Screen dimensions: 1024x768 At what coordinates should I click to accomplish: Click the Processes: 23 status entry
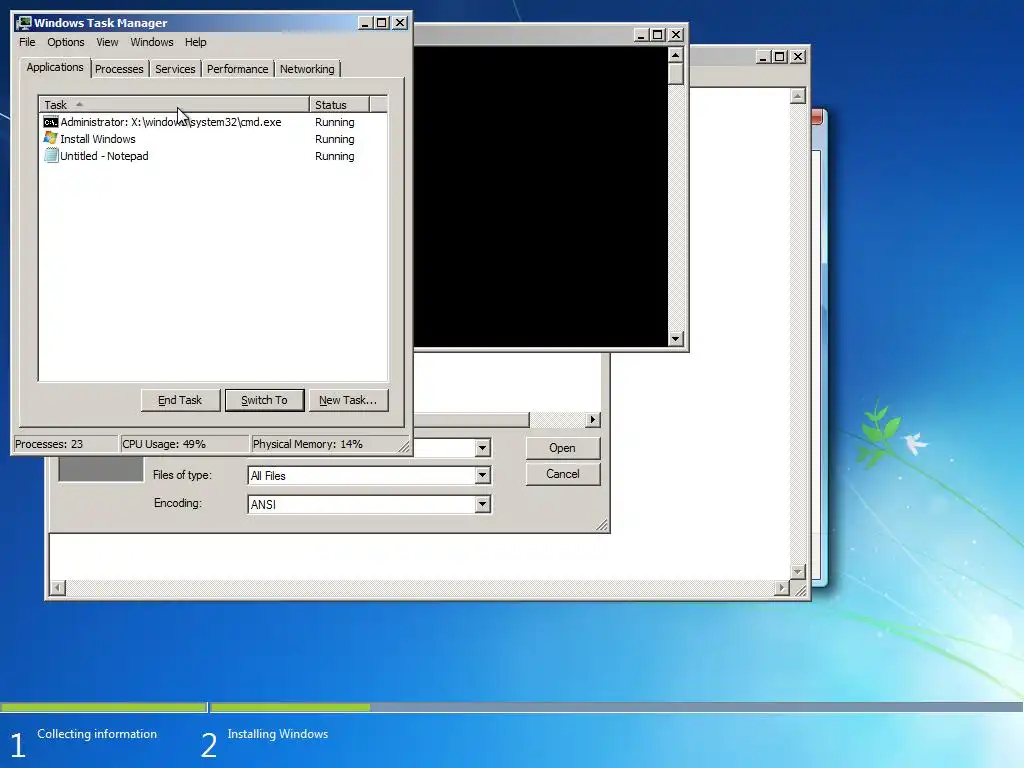(x=65, y=444)
